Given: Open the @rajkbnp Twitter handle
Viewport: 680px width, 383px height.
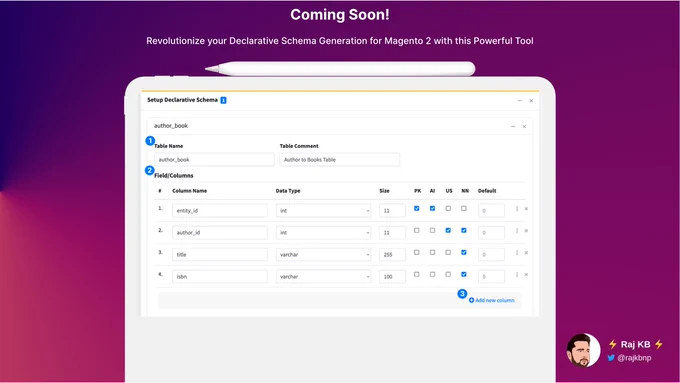Looking at the screenshot, I should pyautogui.click(x=634, y=358).
